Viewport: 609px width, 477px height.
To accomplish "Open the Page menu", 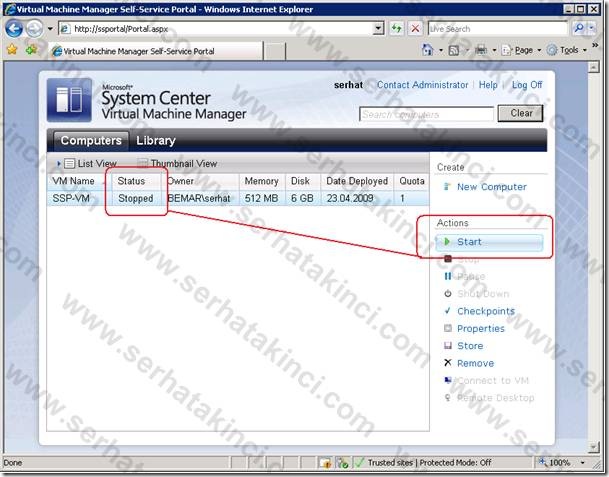I will (521, 50).
